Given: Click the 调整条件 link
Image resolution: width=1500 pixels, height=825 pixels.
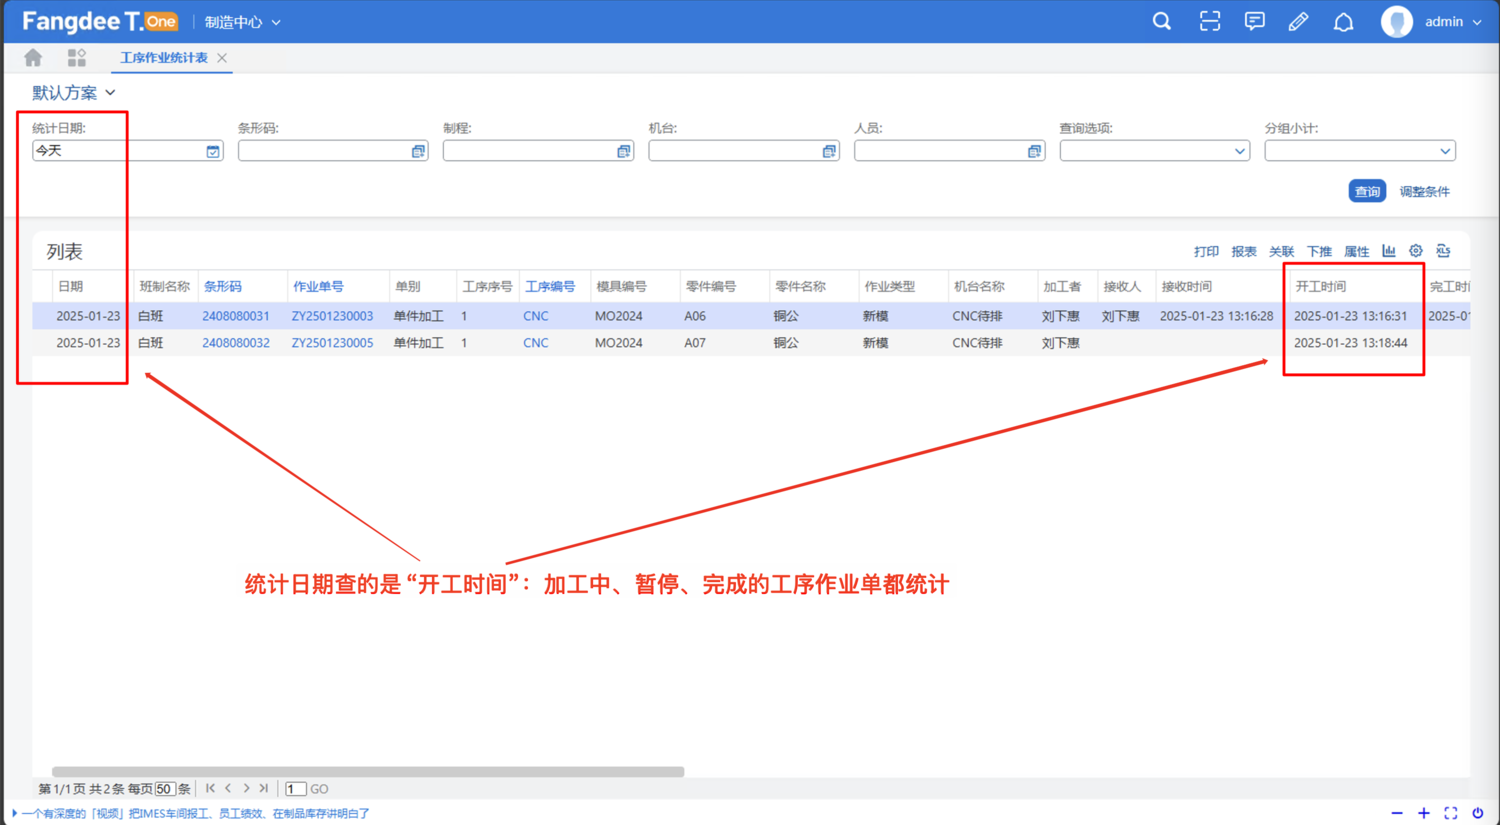Looking at the screenshot, I should click(x=1424, y=191).
